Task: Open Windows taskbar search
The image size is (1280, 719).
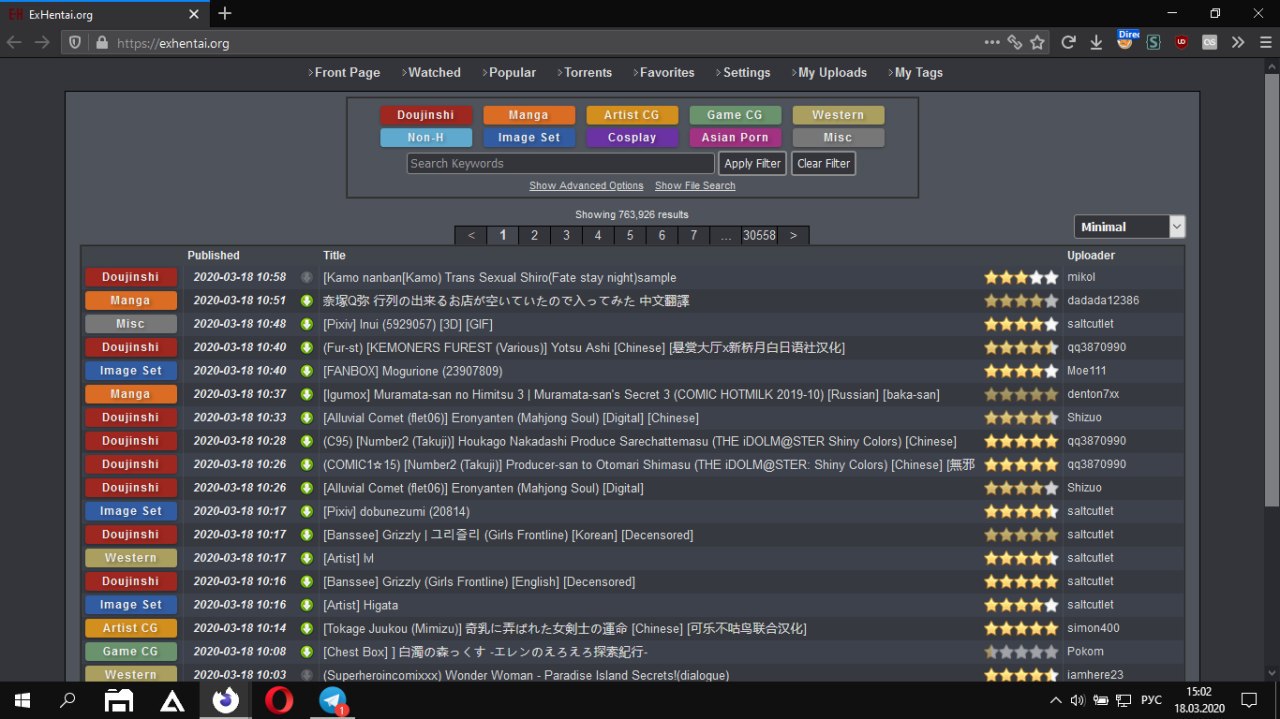Action: coord(68,700)
